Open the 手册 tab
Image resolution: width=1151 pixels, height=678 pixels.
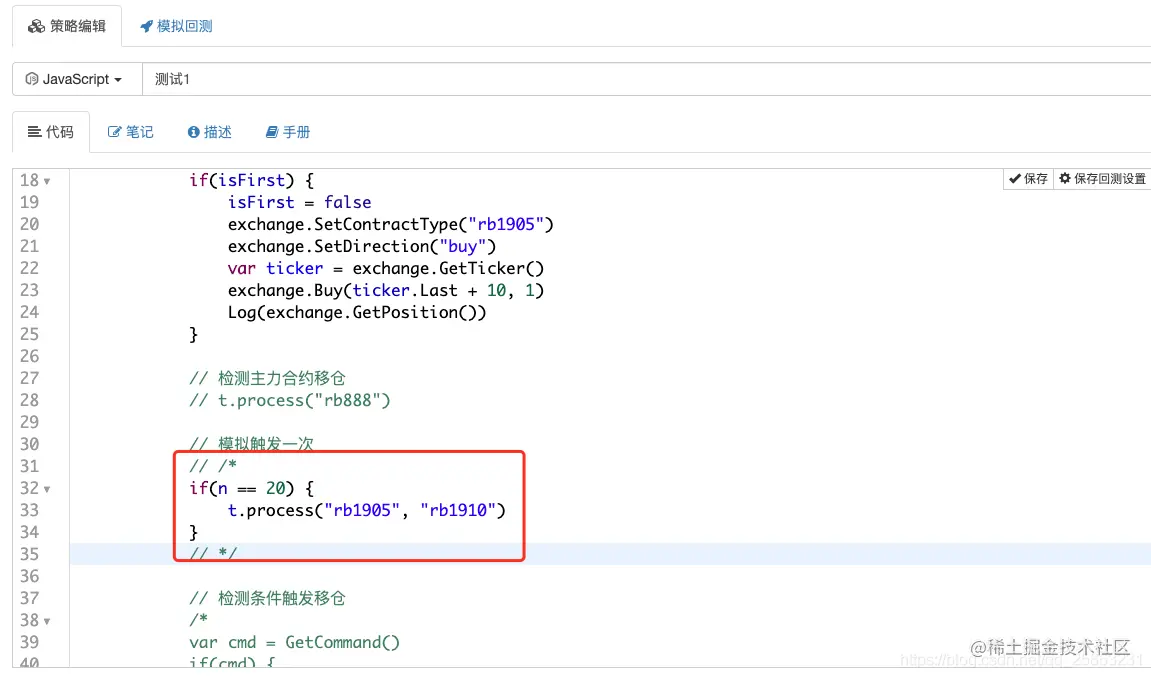(288, 132)
